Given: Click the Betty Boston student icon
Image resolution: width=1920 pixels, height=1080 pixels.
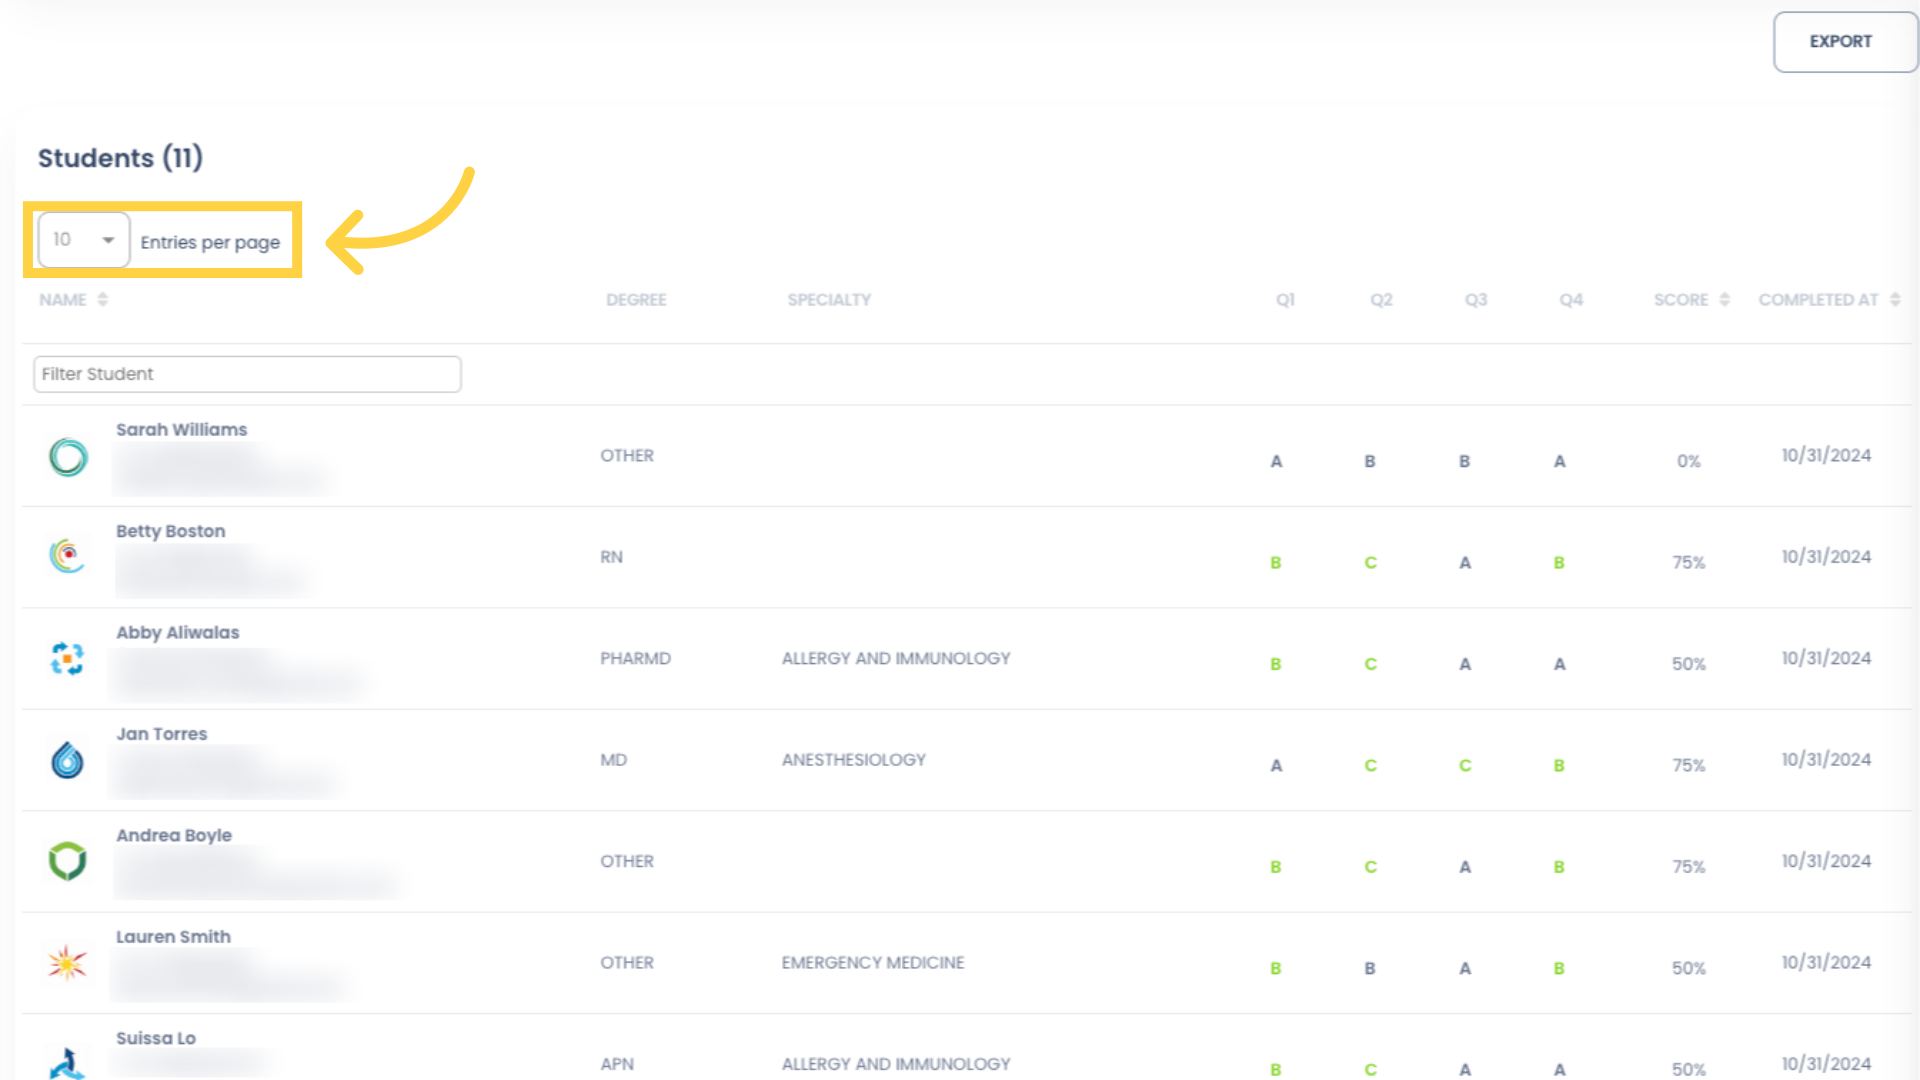Looking at the screenshot, I should tap(69, 556).
